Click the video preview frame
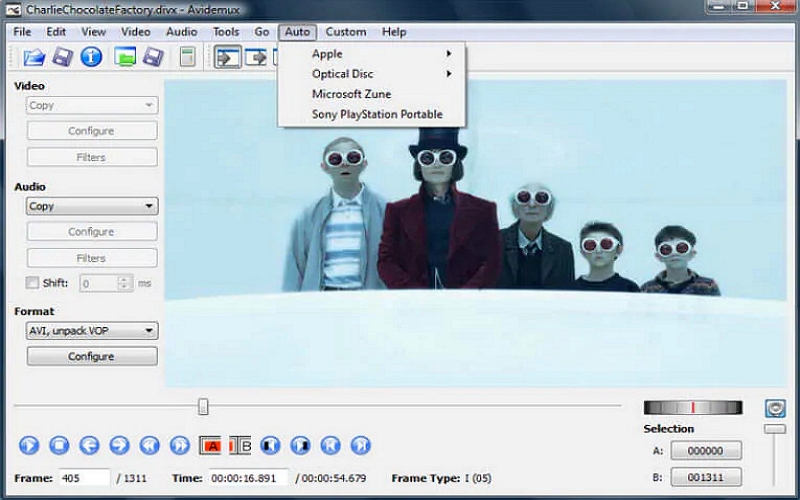The width and height of the screenshot is (800, 500). pos(476,233)
